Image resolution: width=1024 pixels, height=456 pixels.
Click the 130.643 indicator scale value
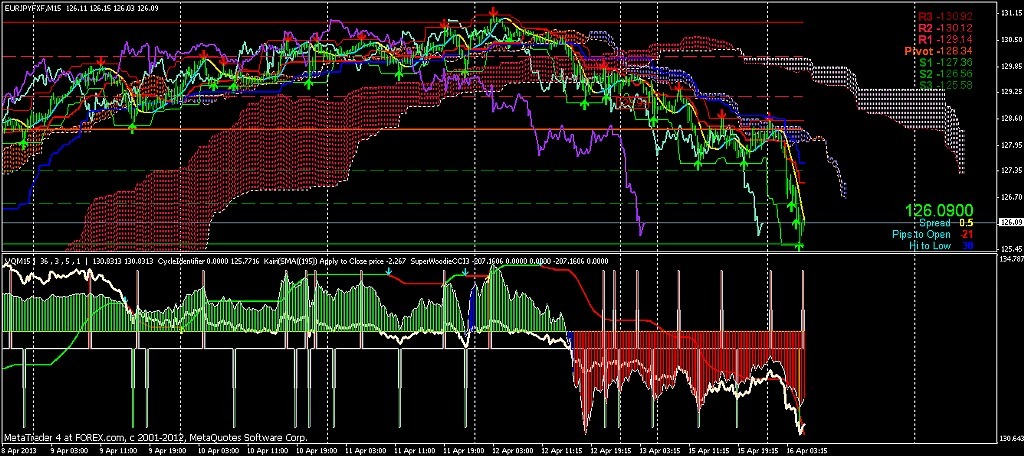[x=1011, y=437]
